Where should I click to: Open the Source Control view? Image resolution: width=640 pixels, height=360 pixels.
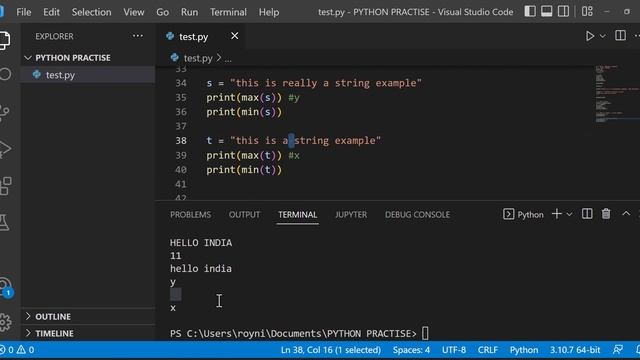click(5, 112)
